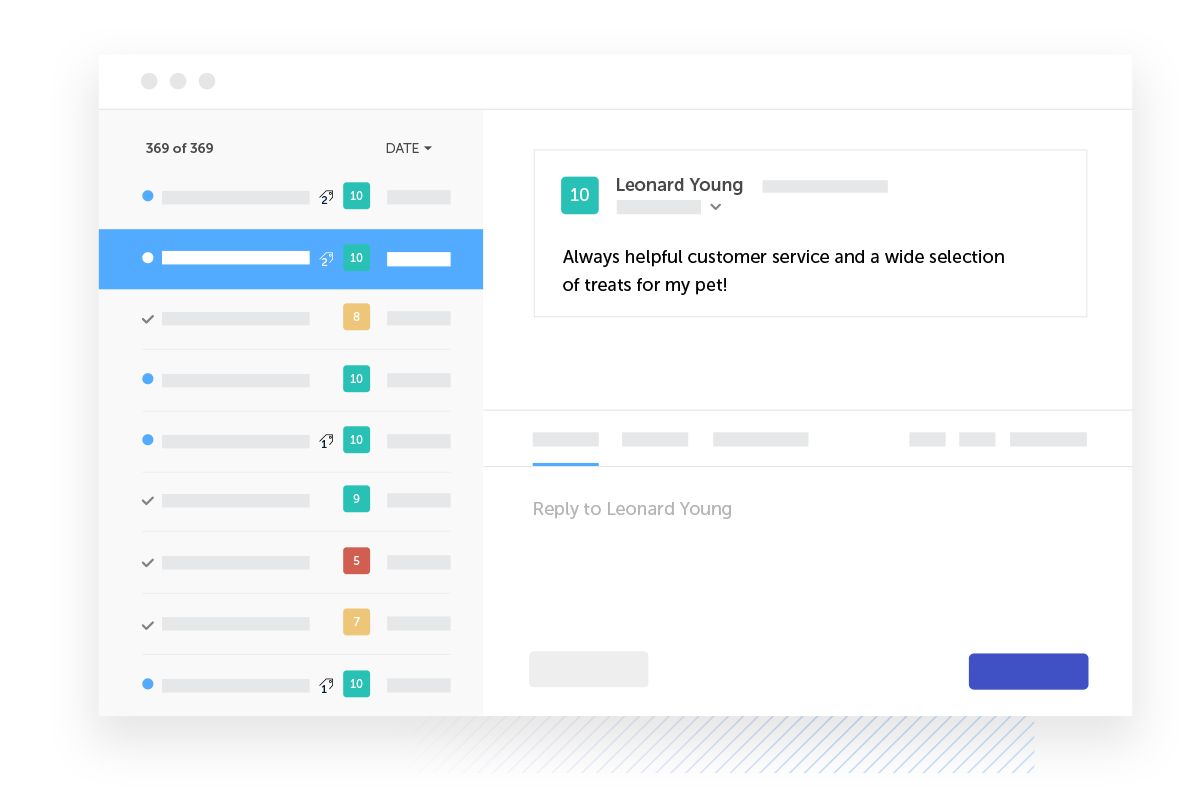
Task: Click the checkmark on the score 8 review
Action: 147,318
